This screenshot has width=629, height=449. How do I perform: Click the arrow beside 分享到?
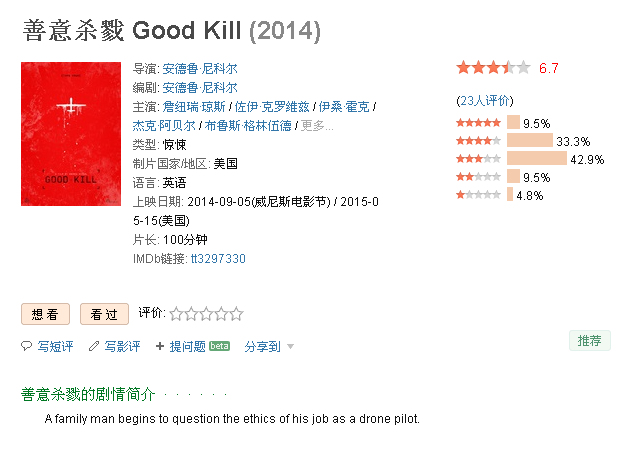click(291, 346)
